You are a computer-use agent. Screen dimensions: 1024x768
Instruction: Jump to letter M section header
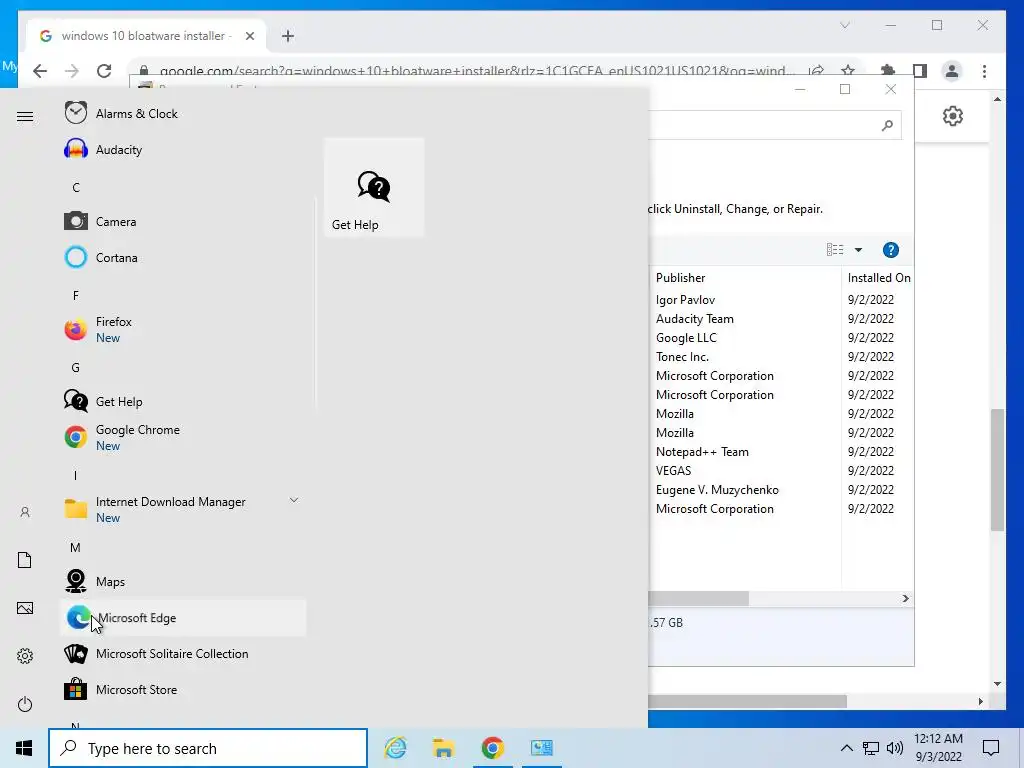(x=75, y=547)
